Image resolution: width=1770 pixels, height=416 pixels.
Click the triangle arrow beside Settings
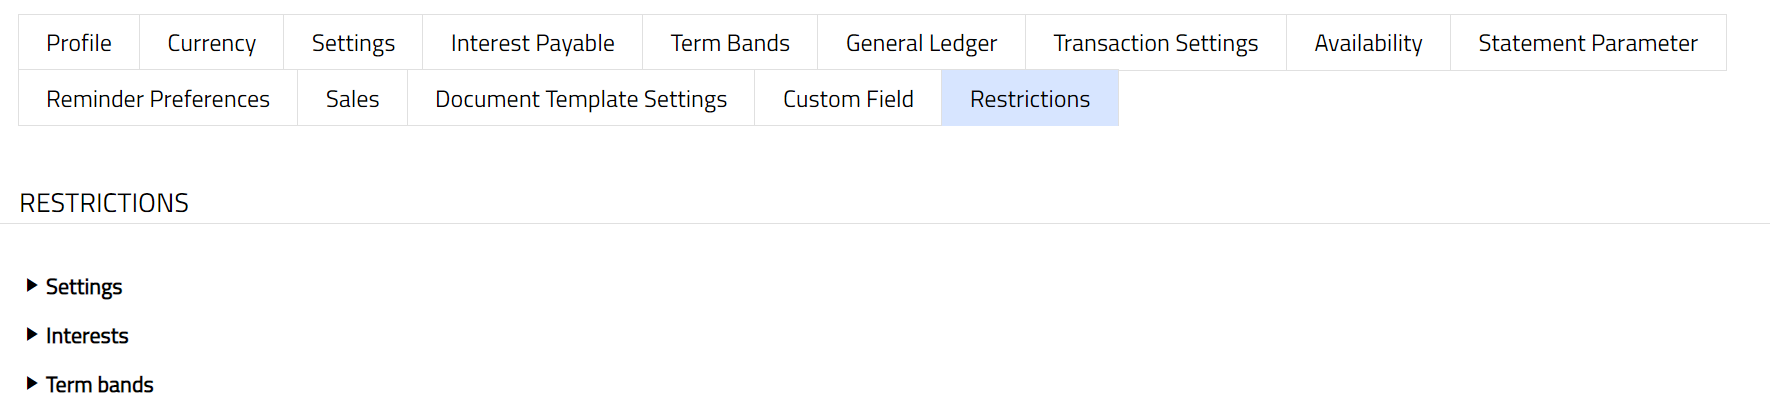[x=32, y=286]
